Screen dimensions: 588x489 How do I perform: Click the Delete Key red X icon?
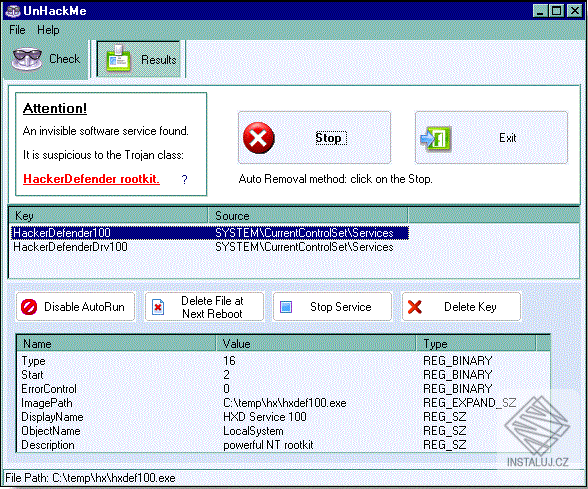coord(415,307)
